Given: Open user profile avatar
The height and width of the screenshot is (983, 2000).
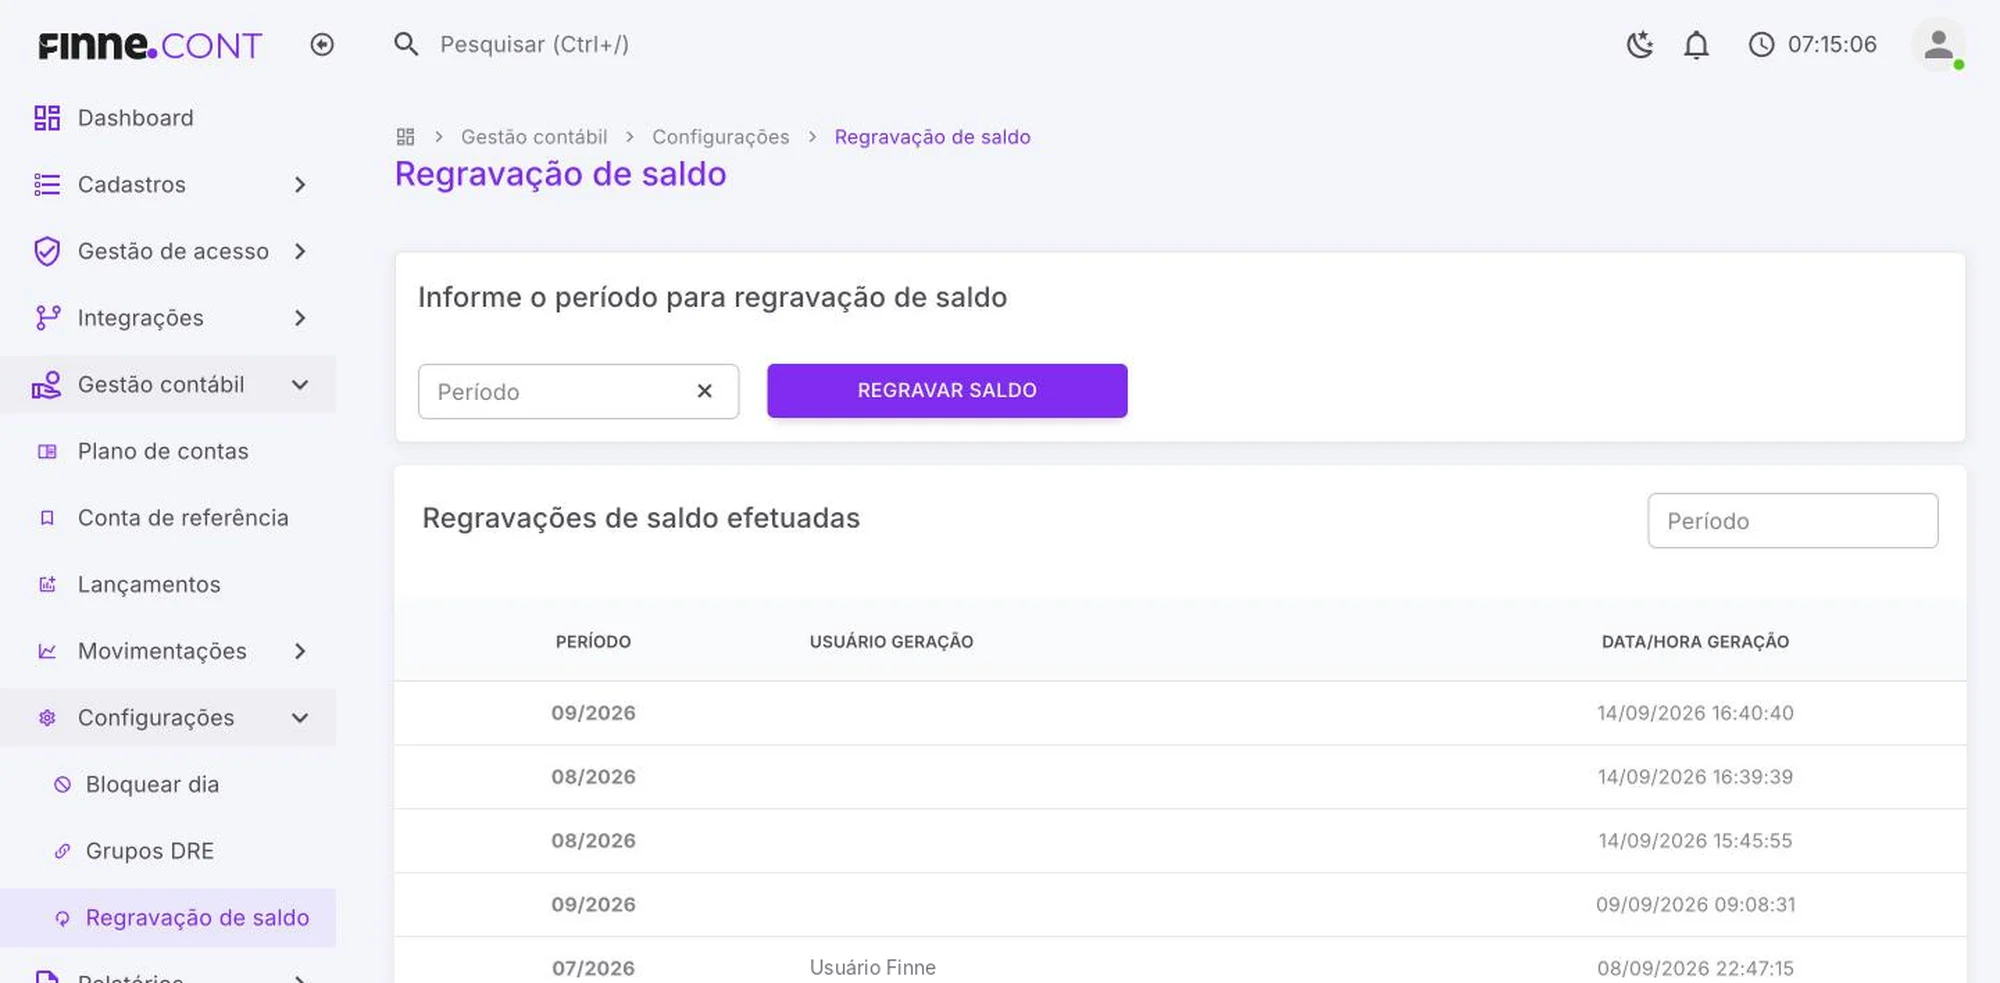Looking at the screenshot, I should [1938, 45].
